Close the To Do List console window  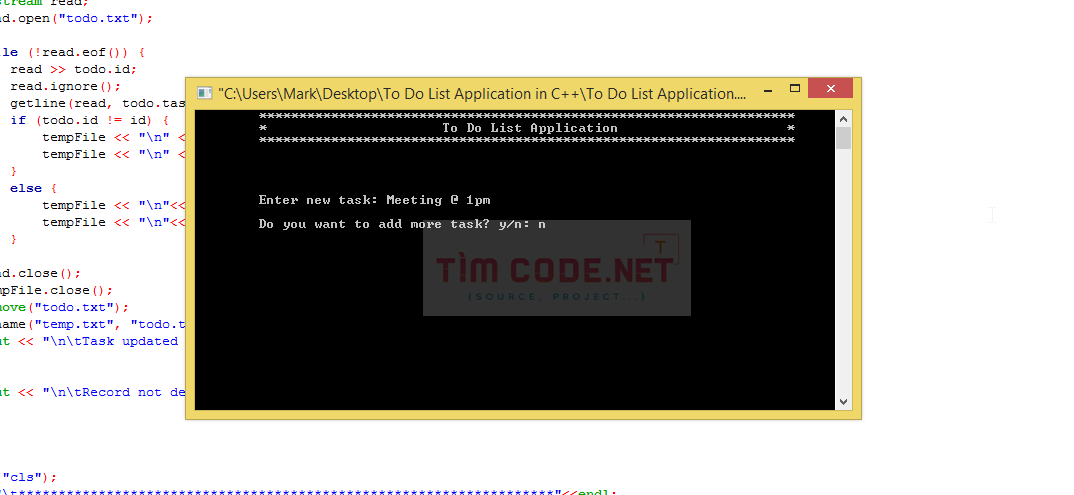click(x=830, y=88)
